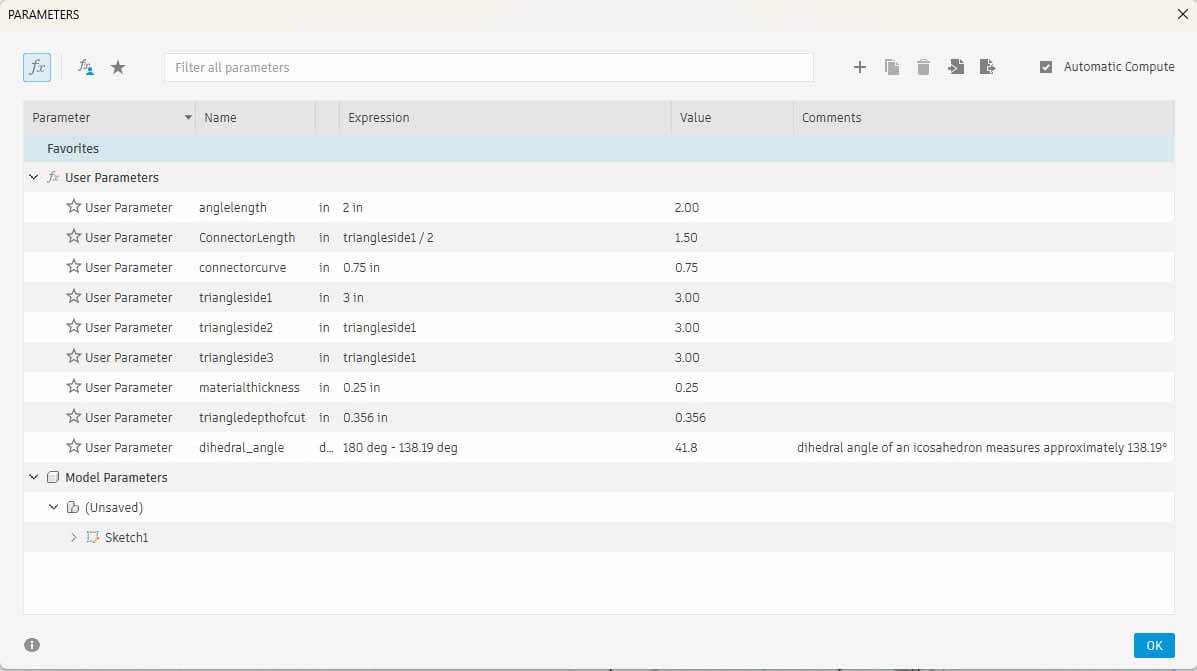
Task: Click the Comments column header
Action: pyautogui.click(x=983, y=118)
